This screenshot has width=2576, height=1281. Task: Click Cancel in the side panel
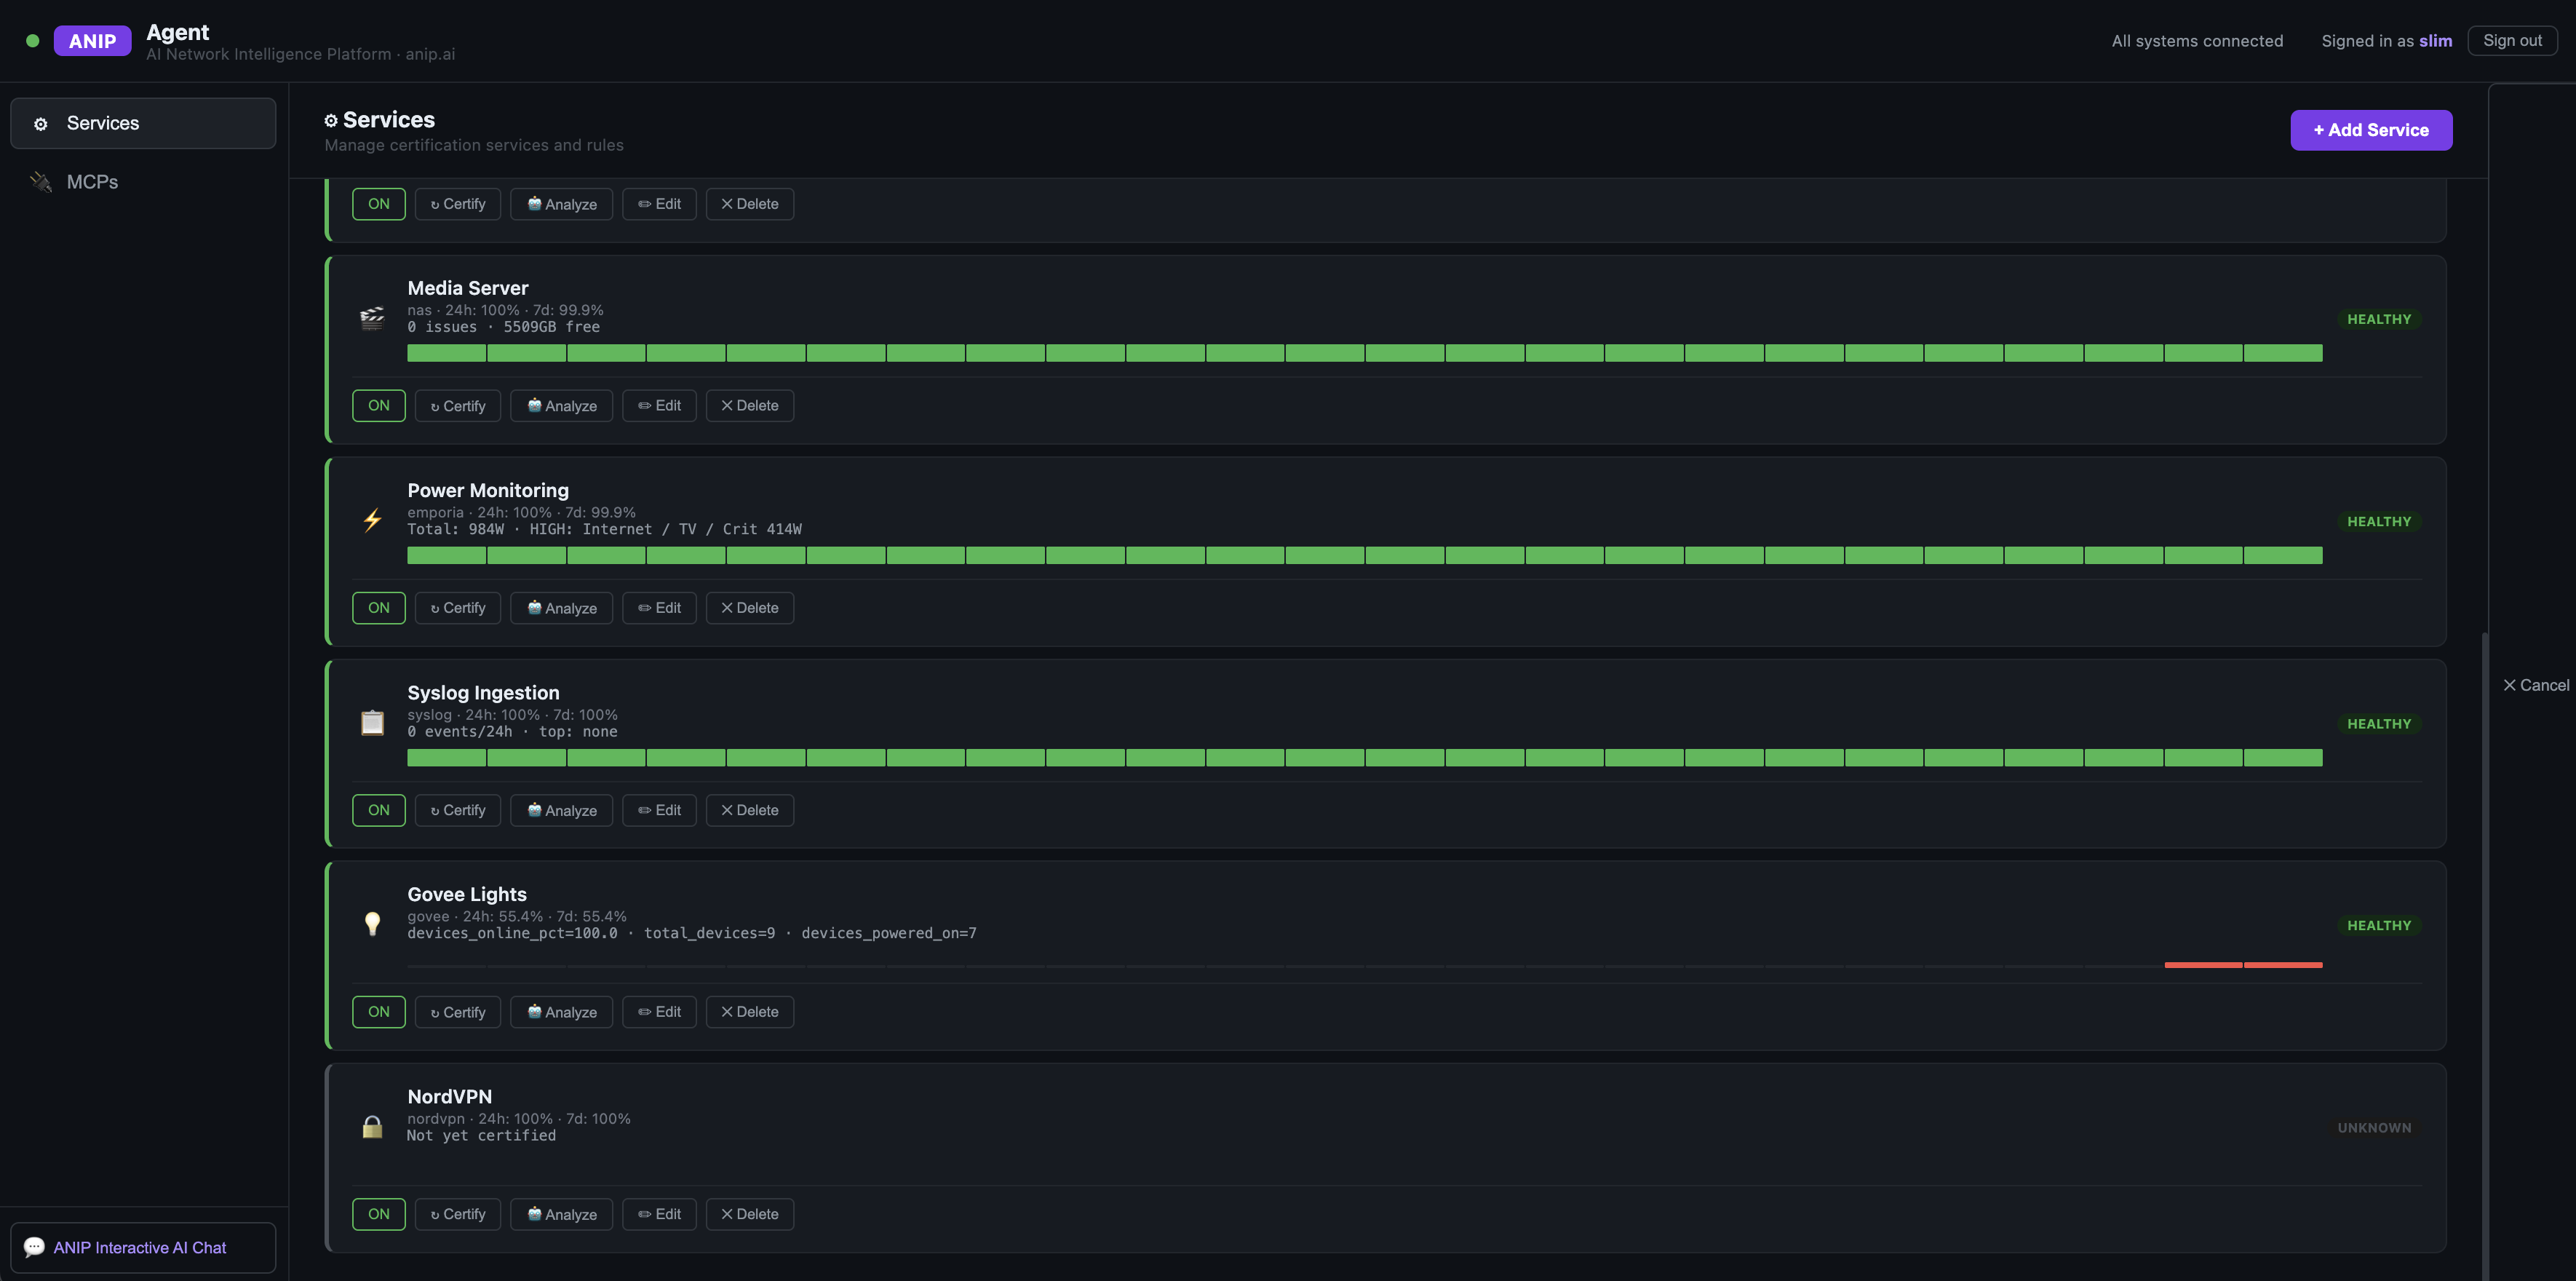(2536, 685)
